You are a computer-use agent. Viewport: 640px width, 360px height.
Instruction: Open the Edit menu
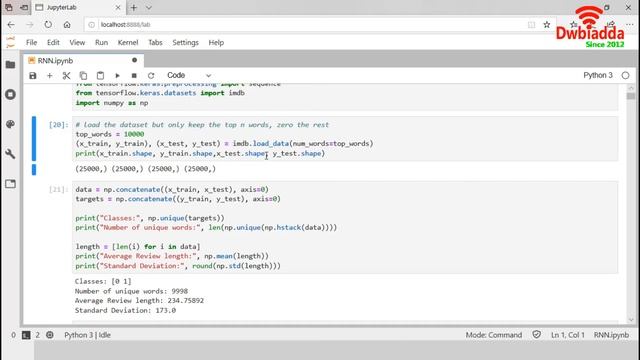[x=53, y=42]
